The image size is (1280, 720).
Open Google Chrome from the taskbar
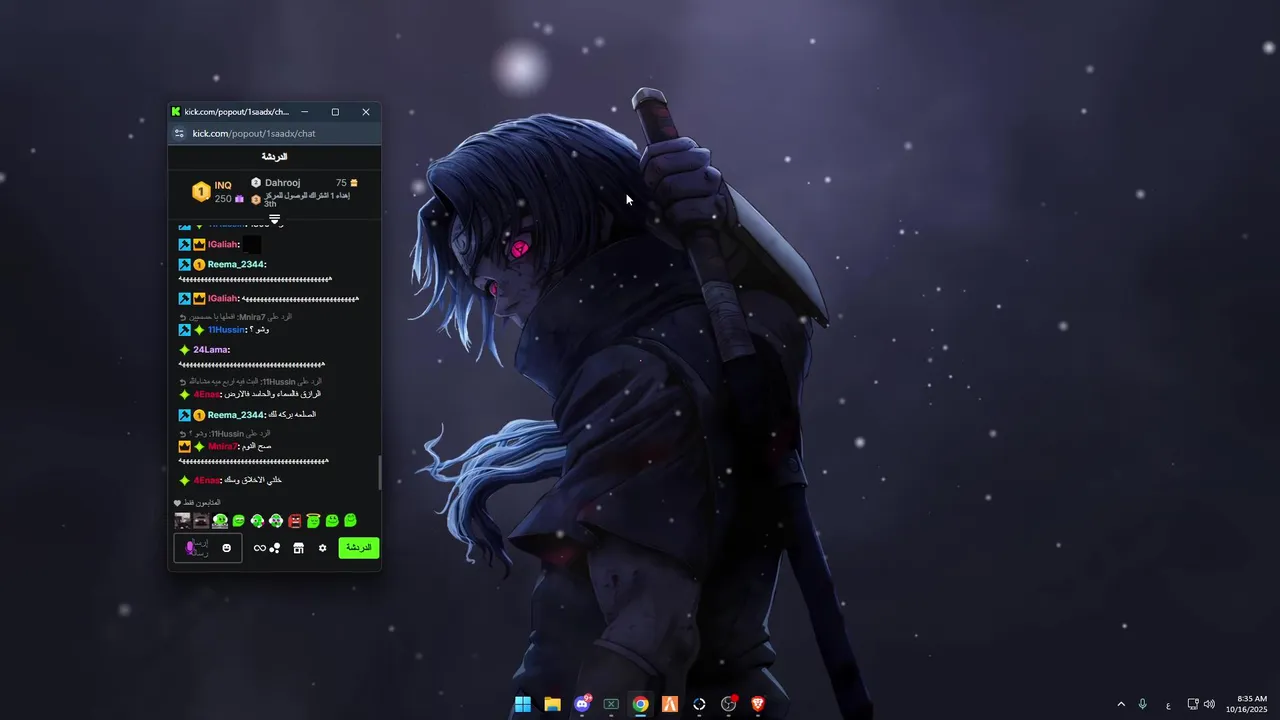pos(640,704)
